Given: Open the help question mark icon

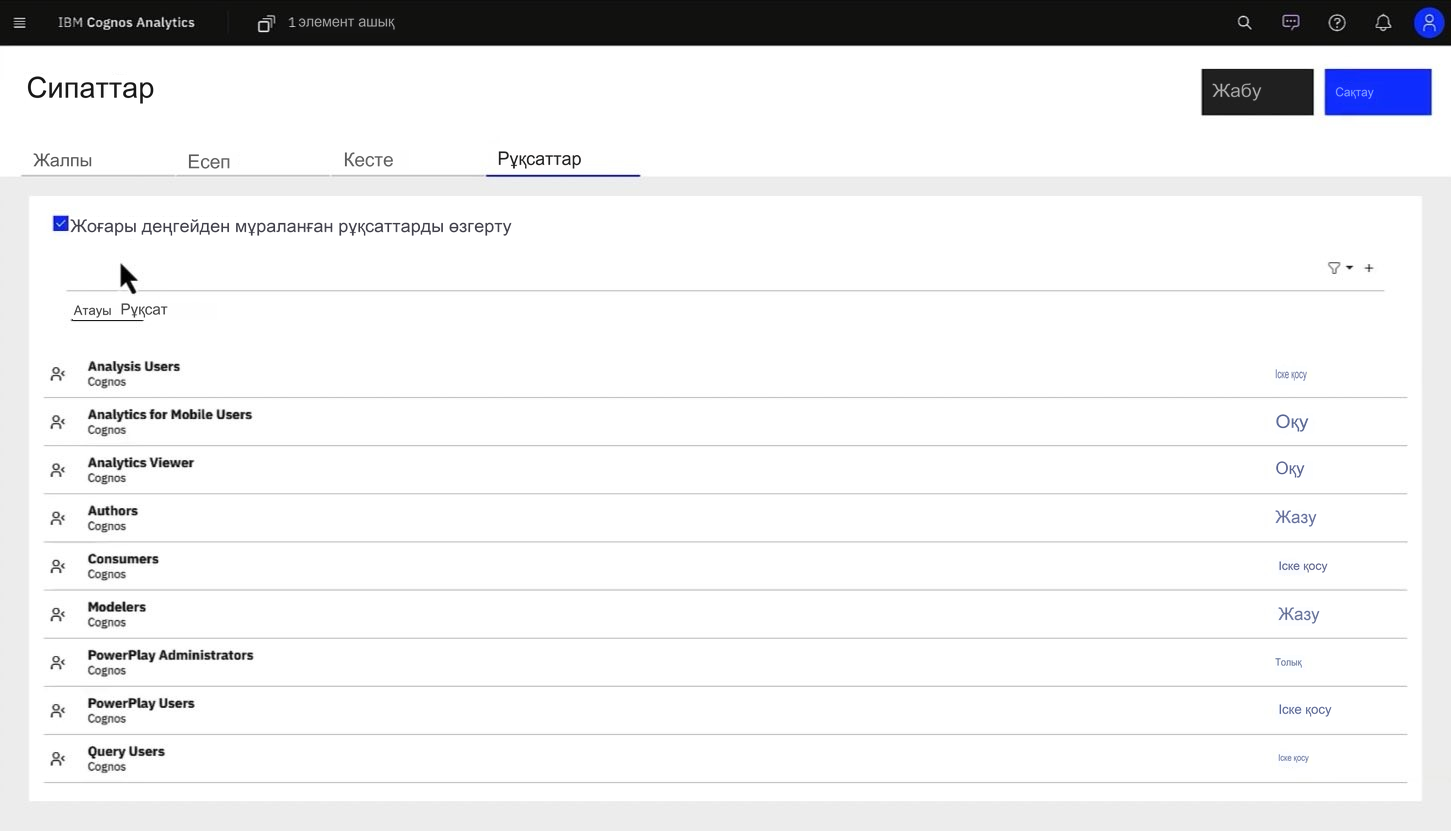Looking at the screenshot, I should point(1337,22).
